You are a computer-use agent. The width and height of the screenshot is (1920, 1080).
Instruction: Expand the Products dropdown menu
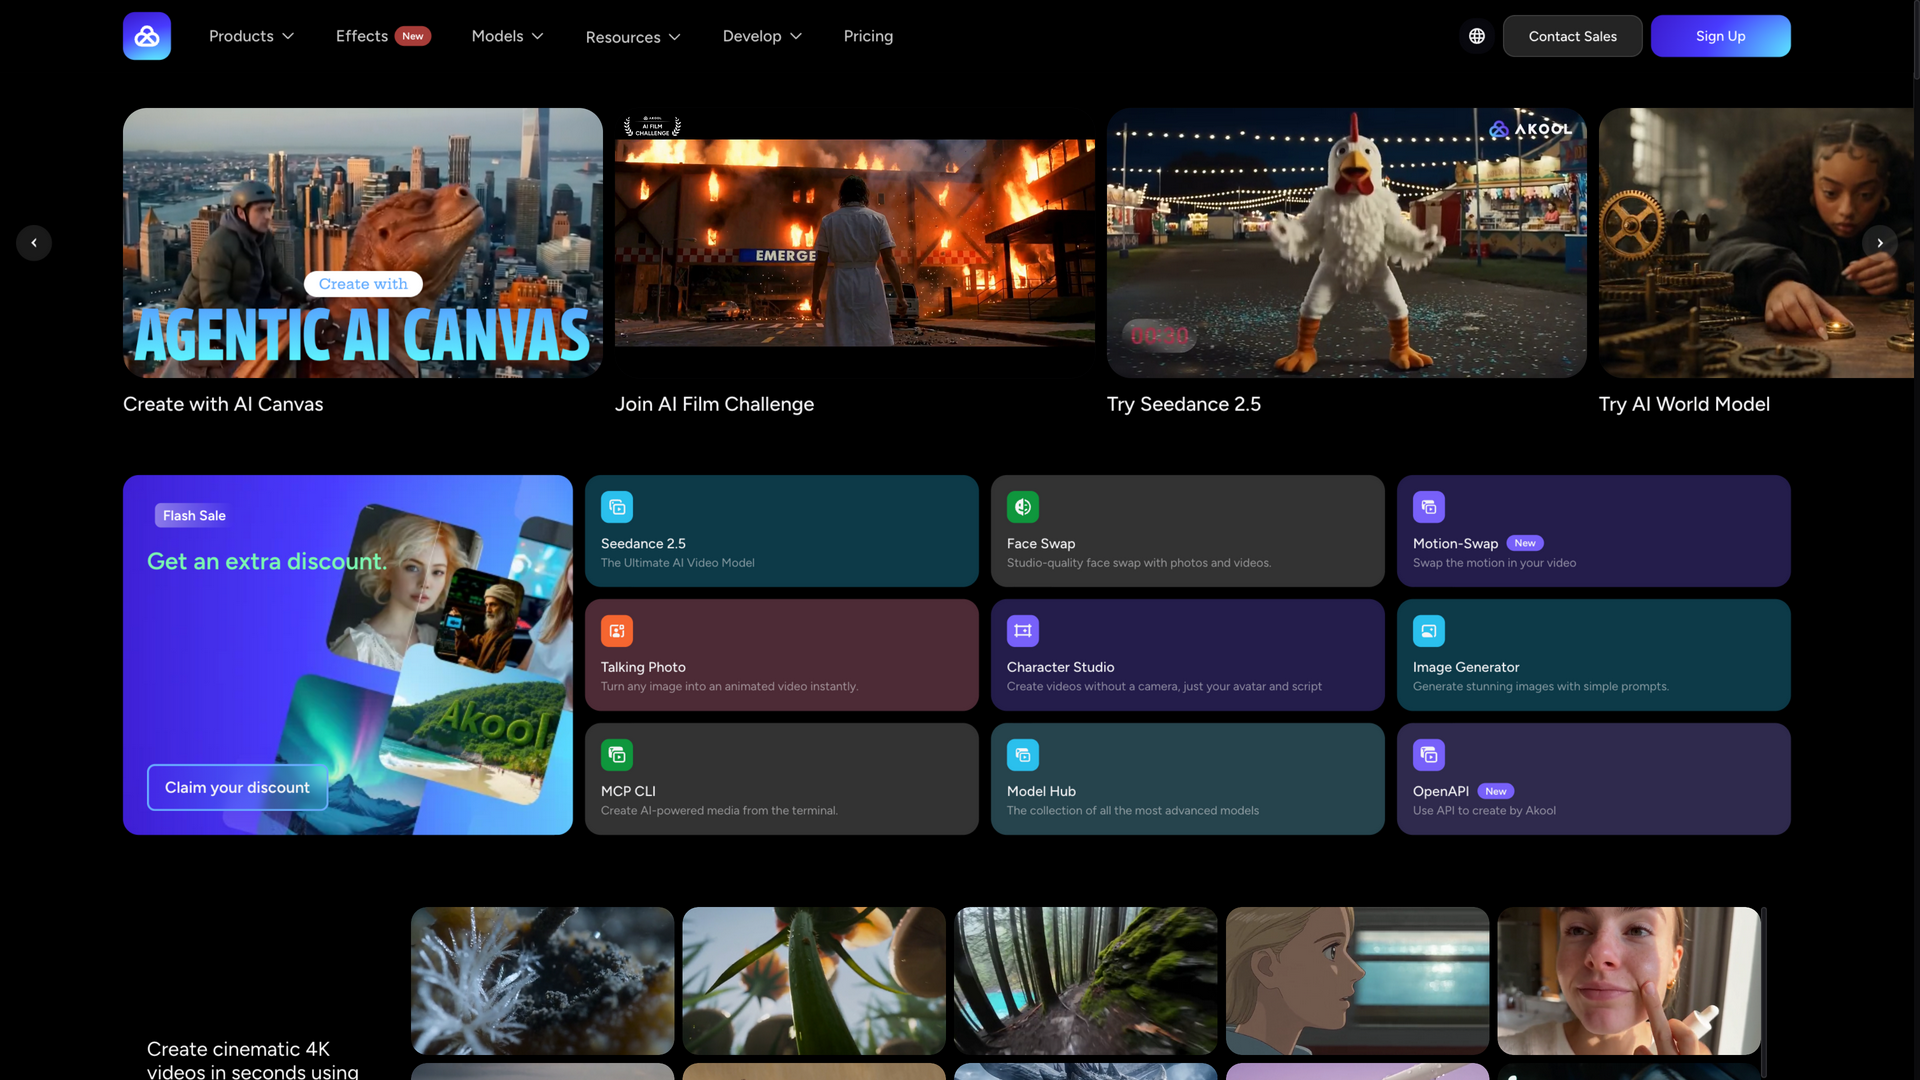[251, 36]
